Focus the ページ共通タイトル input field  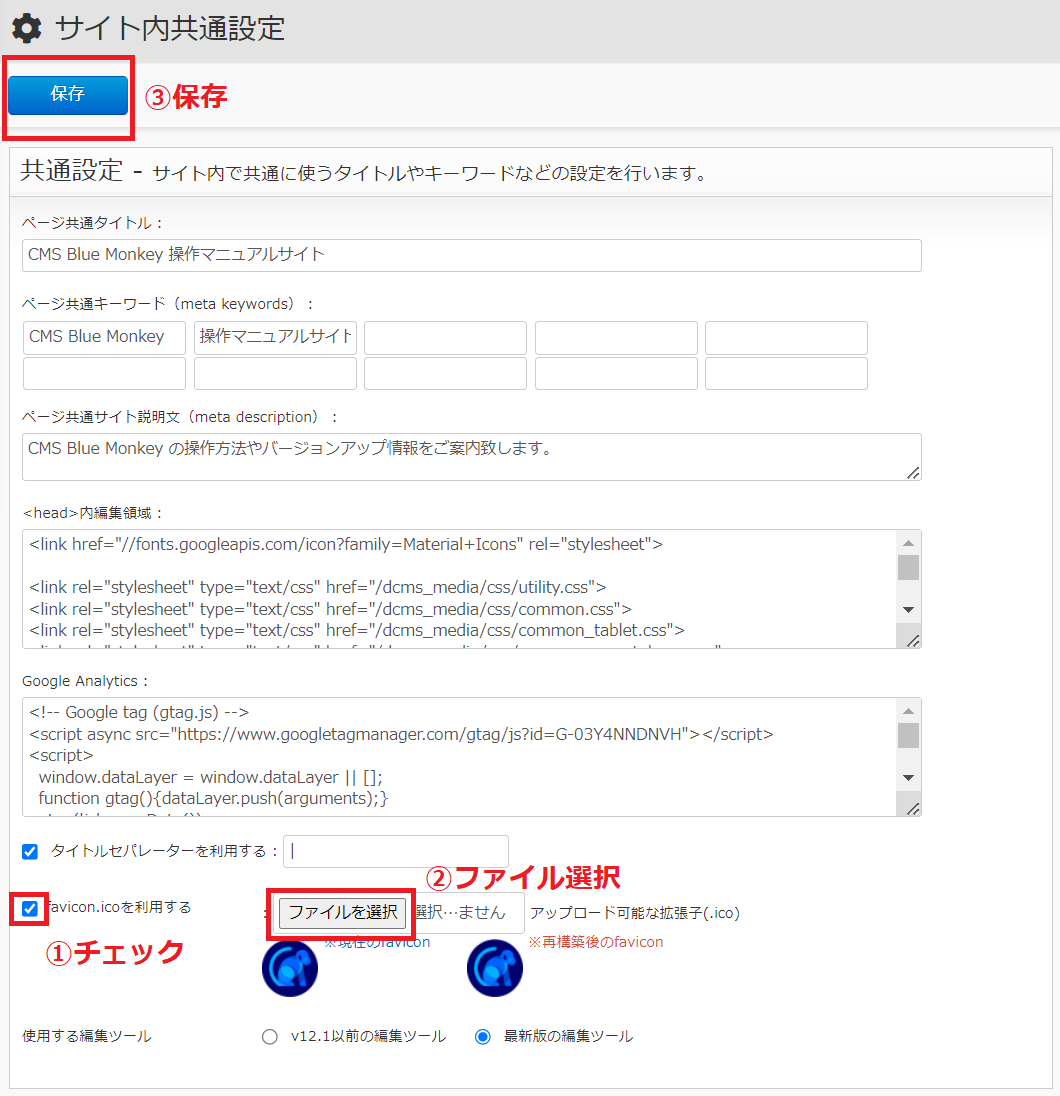point(471,255)
